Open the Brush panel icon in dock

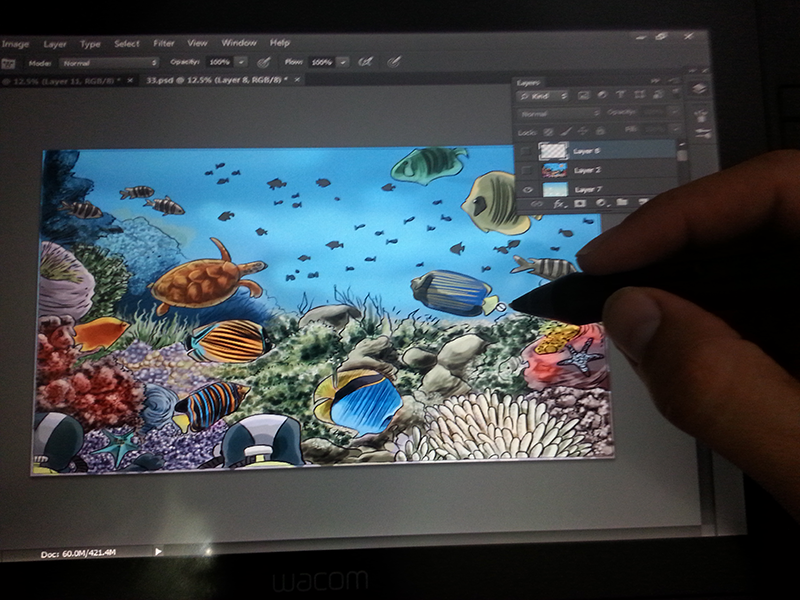click(702, 116)
